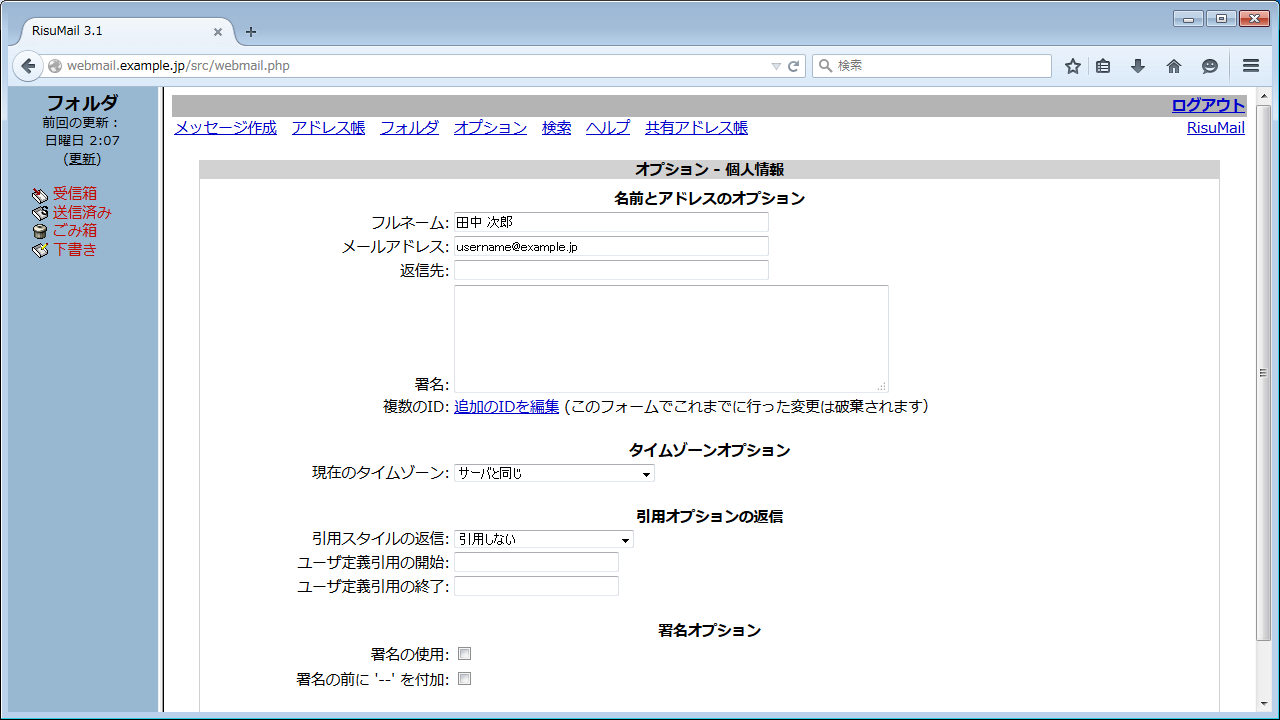
Task: Open the 送信済み folder link
Action: (82, 213)
